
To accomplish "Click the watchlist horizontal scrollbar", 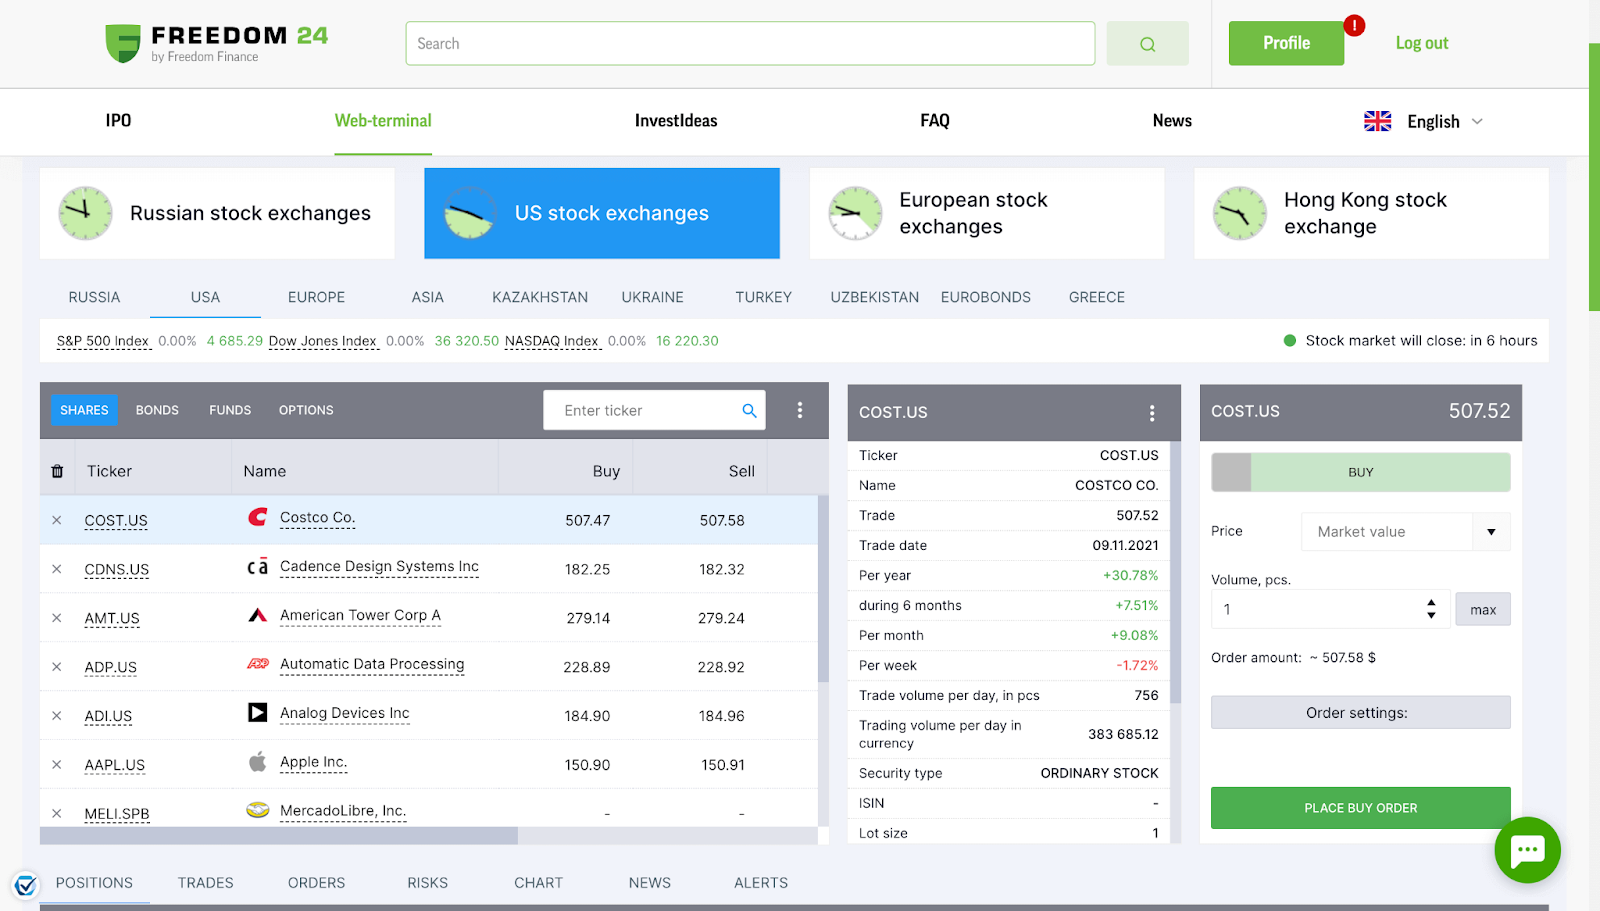I will (x=279, y=836).
